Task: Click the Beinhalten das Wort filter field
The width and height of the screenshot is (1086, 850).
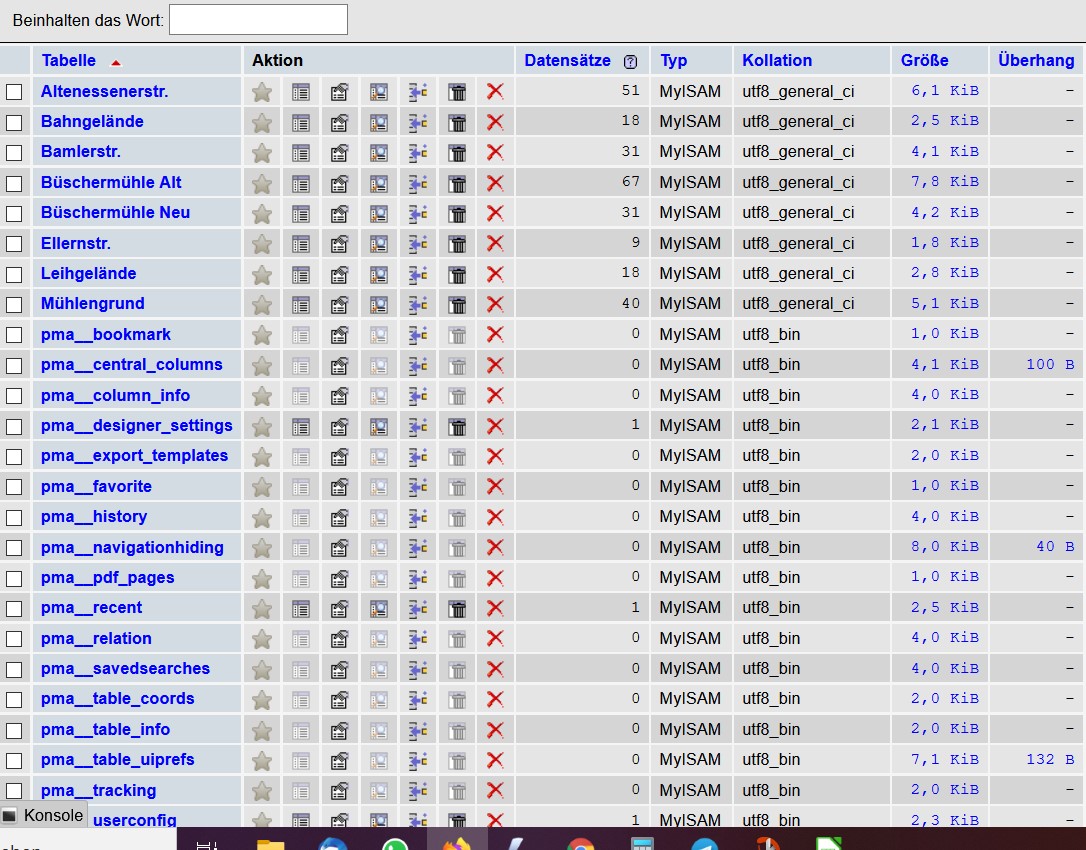Action: [x=258, y=20]
